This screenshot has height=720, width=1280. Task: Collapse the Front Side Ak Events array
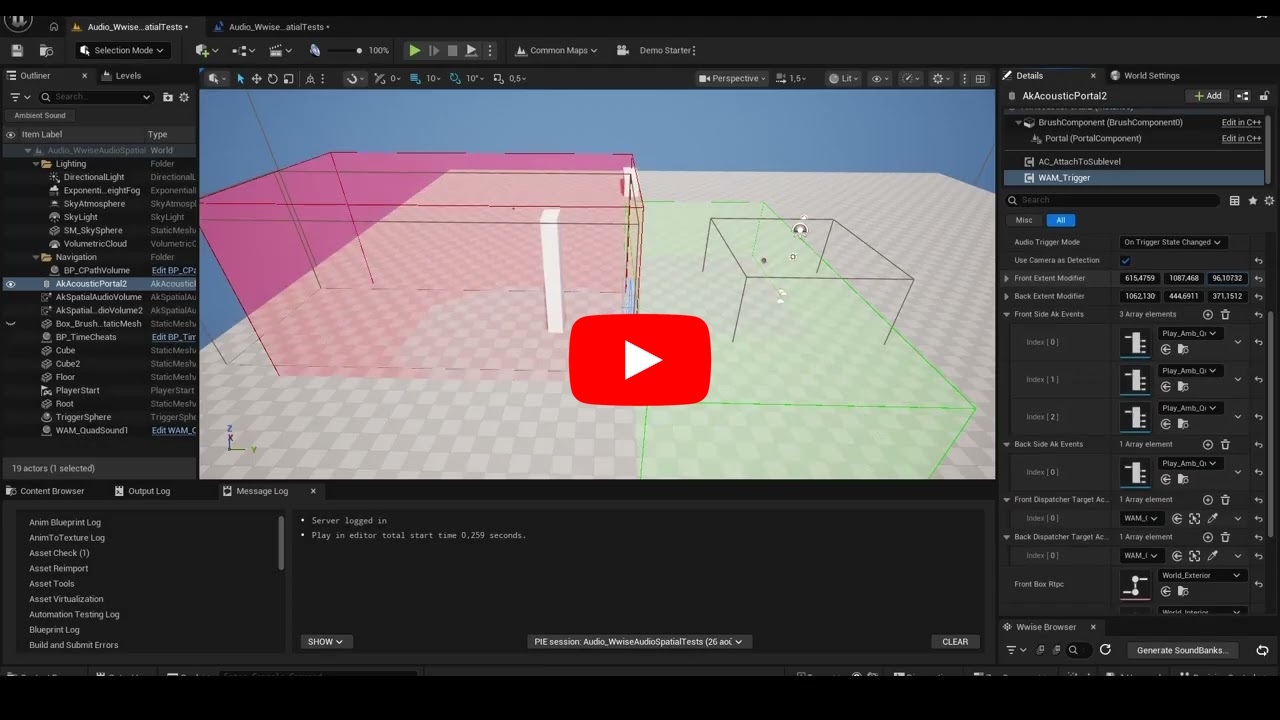click(x=1007, y=314)
